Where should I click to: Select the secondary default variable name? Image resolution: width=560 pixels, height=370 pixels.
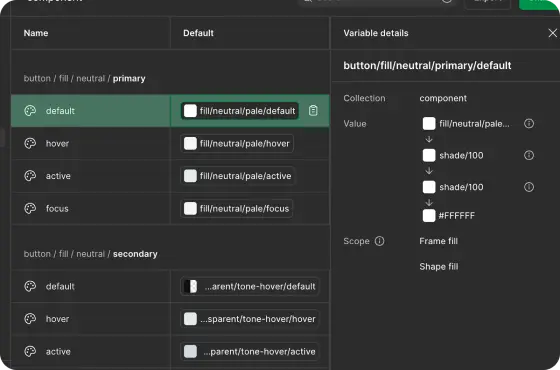click(60, 286)
